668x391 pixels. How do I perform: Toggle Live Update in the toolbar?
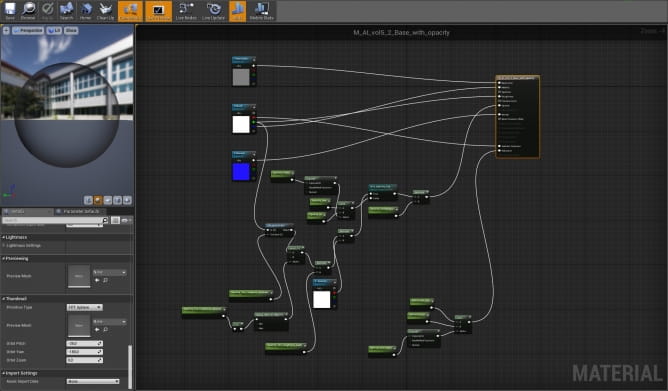[x=213, y=11]
